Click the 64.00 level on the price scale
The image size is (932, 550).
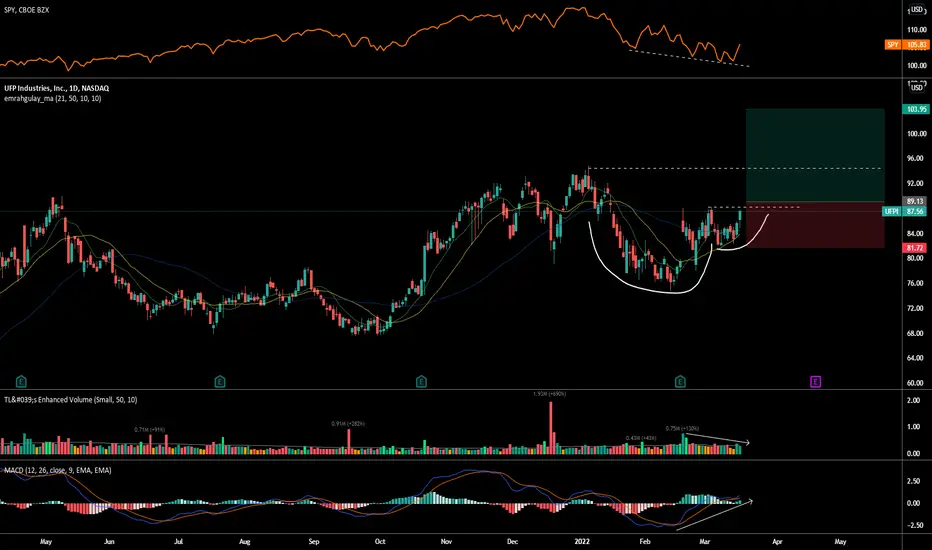917,359
